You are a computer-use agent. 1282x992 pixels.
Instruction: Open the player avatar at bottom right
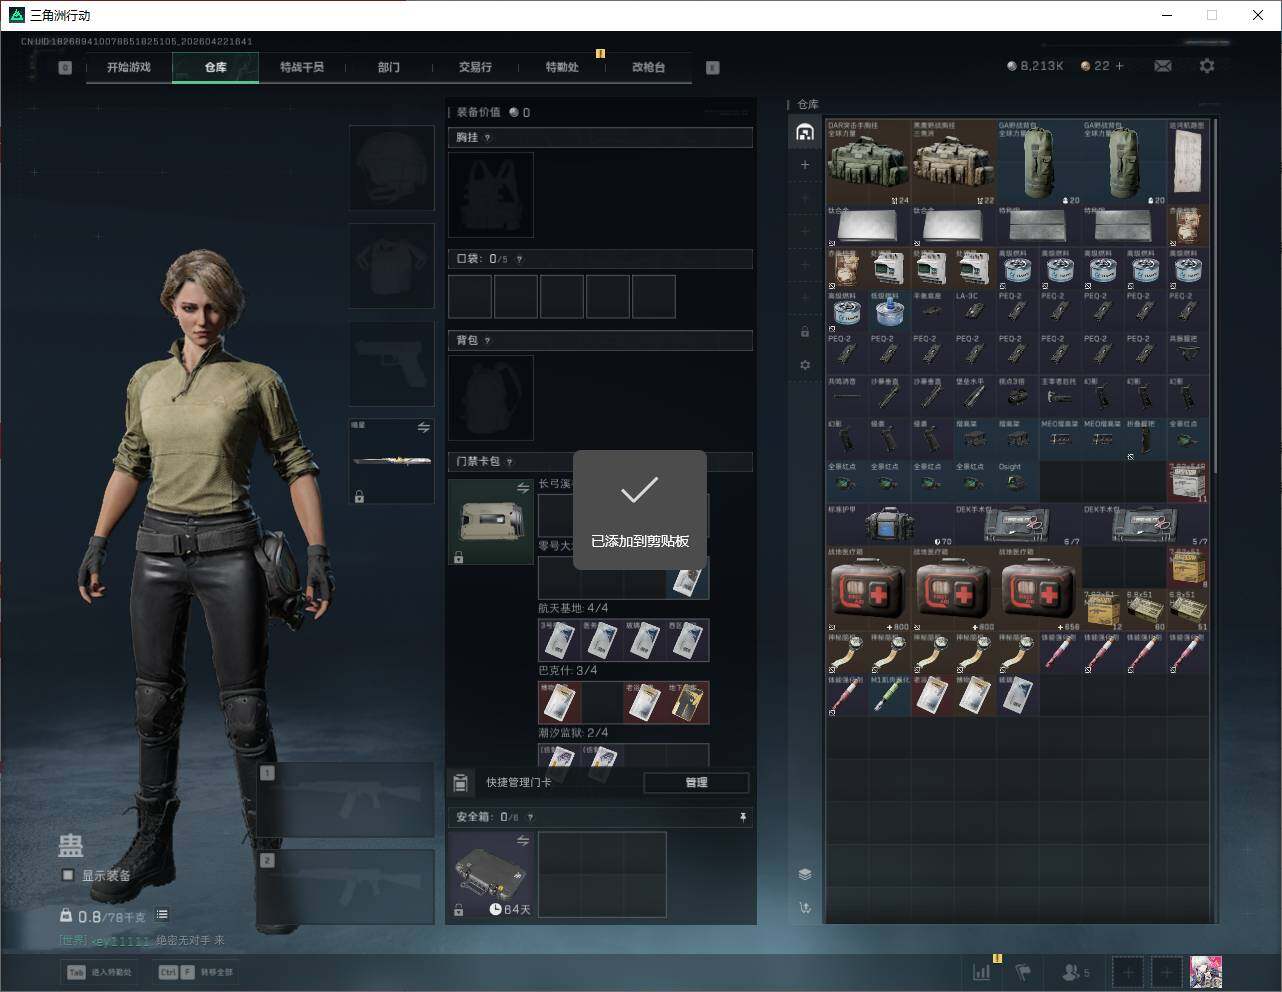[1206, 972]
